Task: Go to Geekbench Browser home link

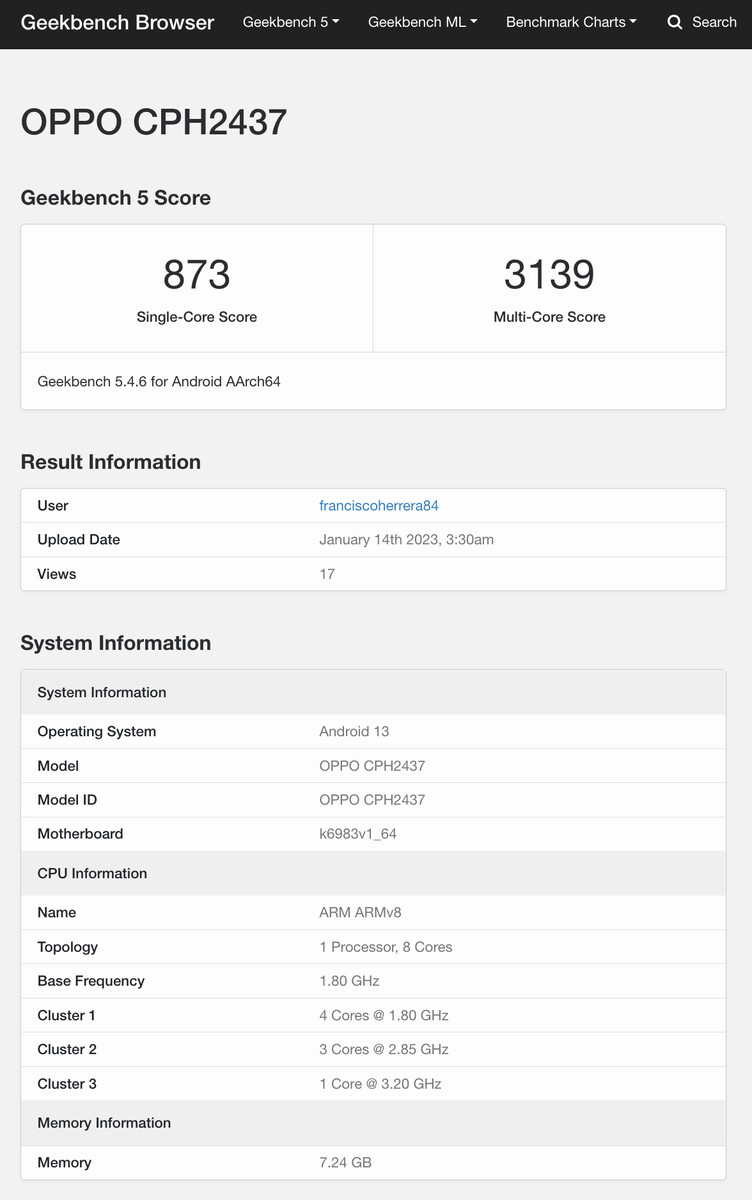Action: pyautogui.click(x=117, y=22)
